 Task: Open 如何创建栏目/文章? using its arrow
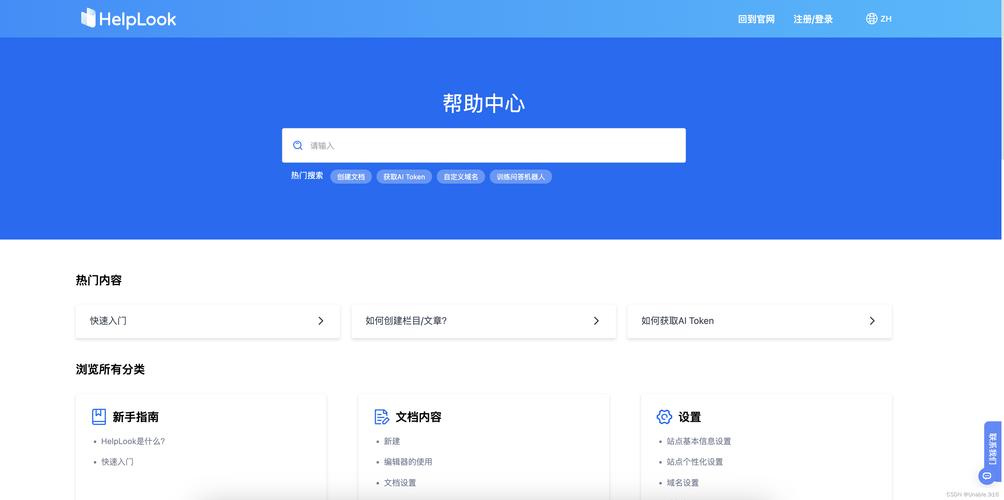596,321
